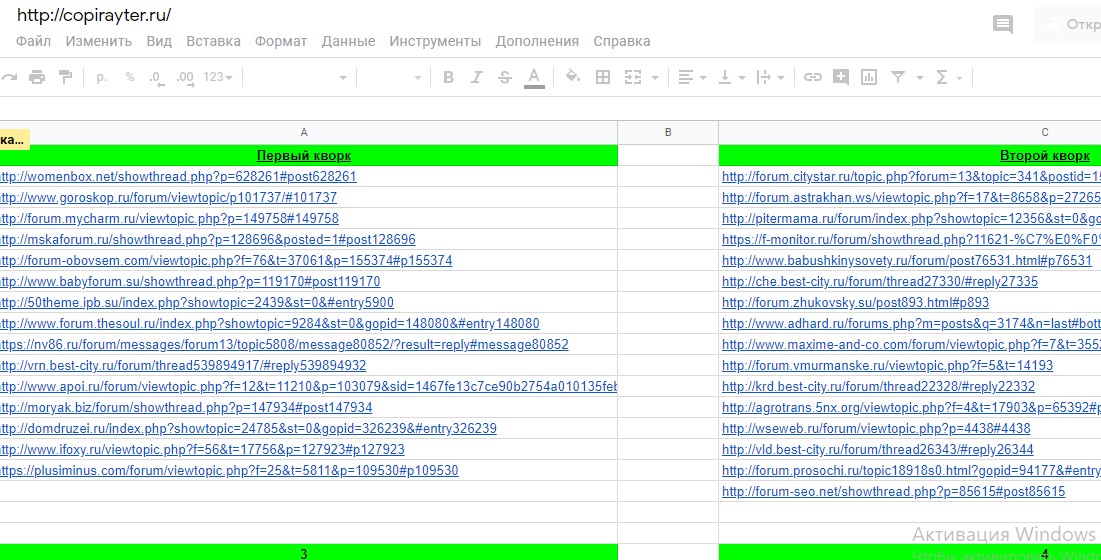Open the Формат menu
Viewport: 1101px width, 560px height.
(281, 41)
